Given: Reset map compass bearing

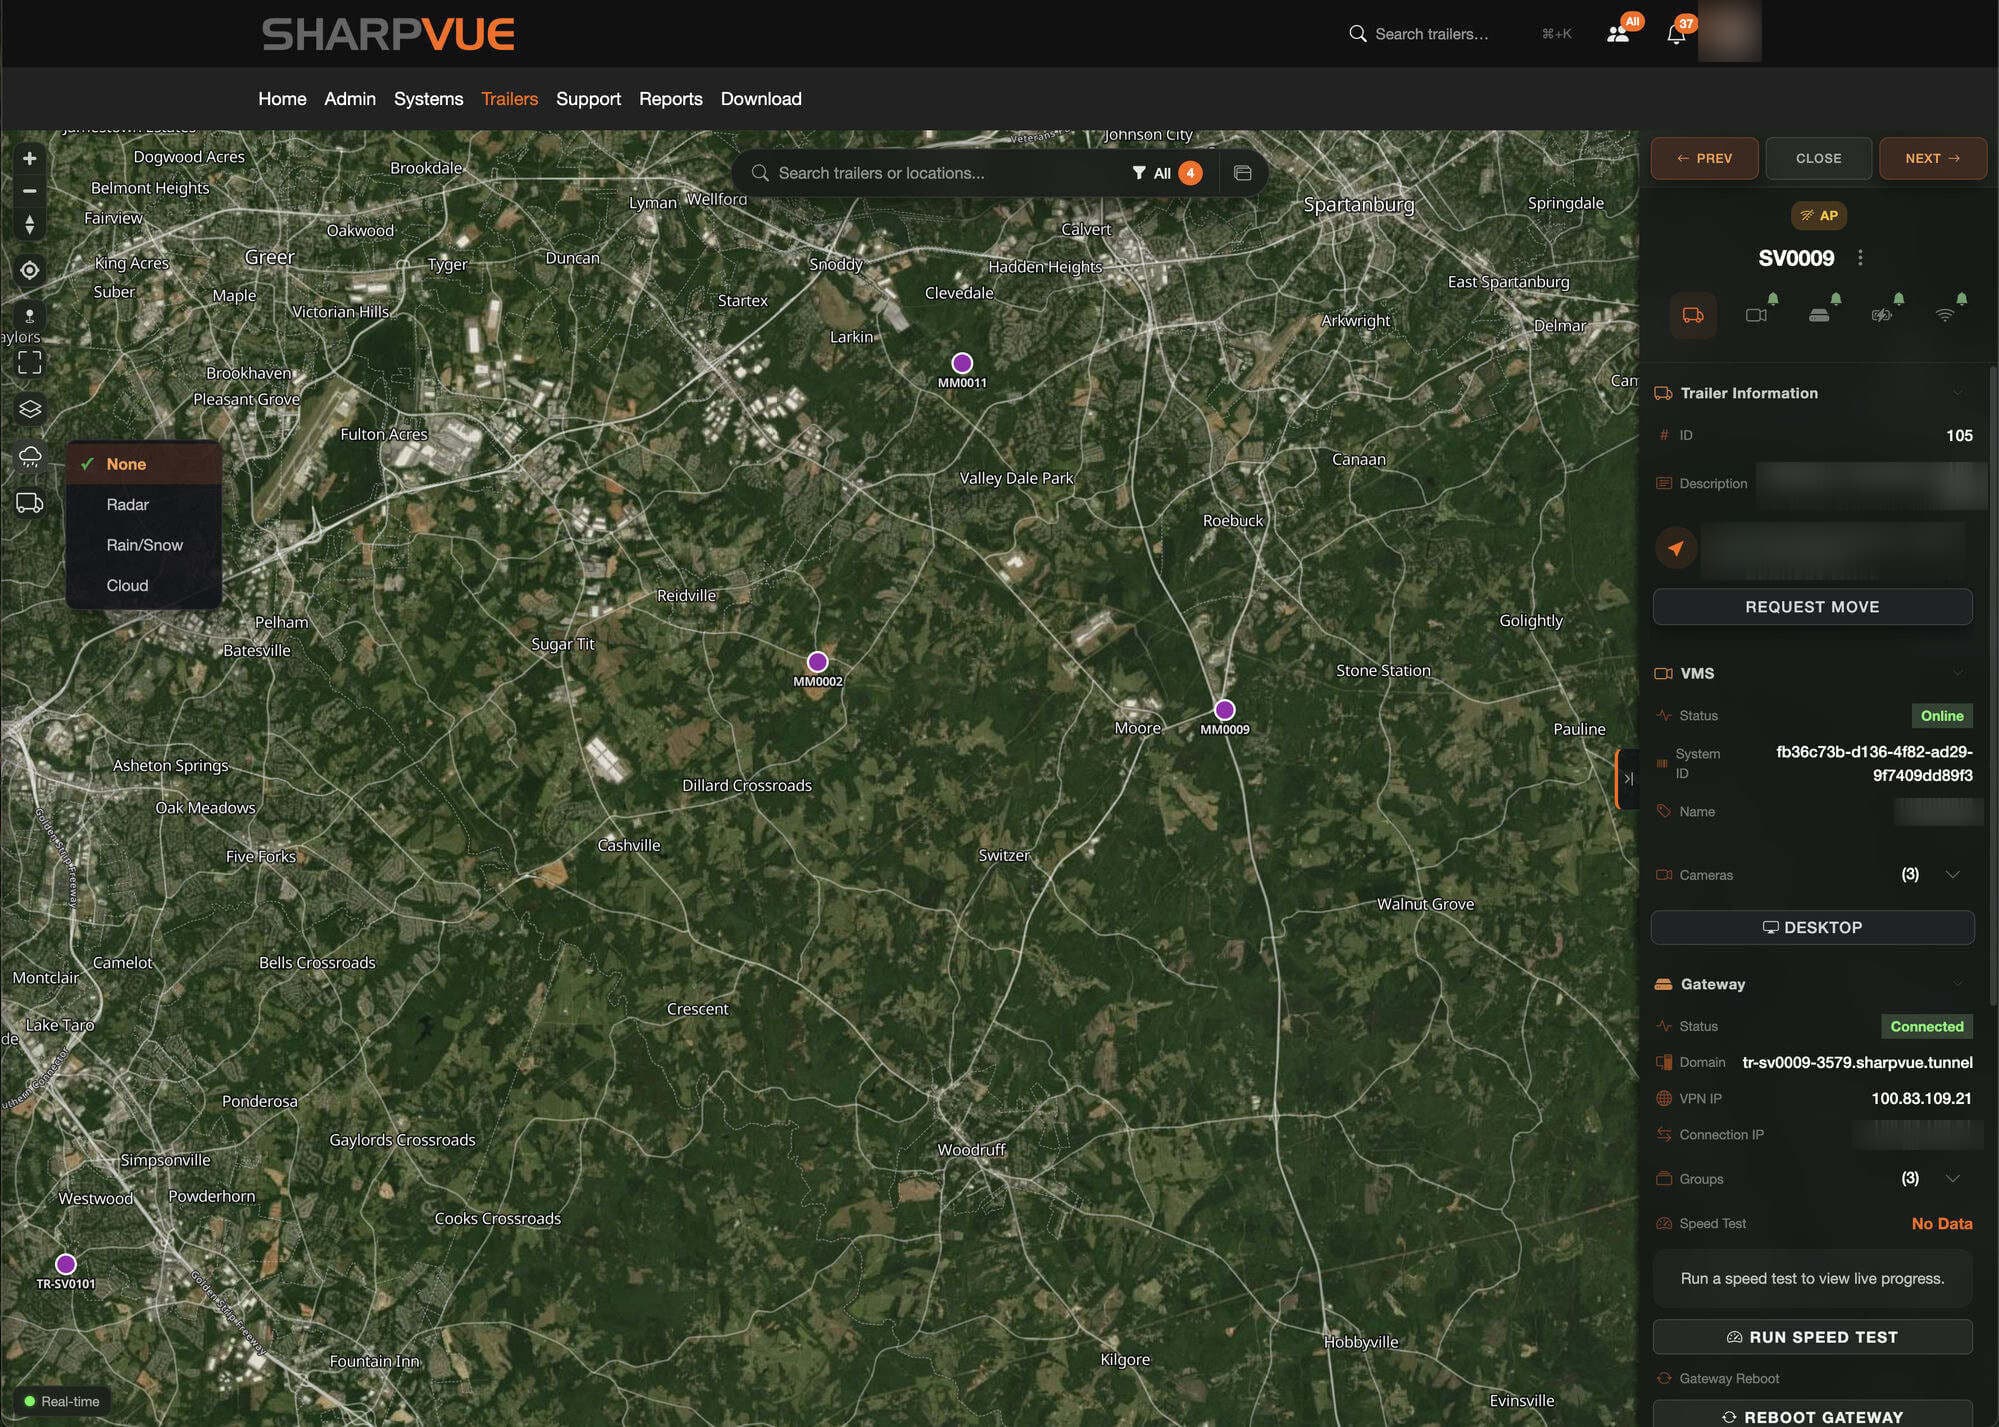Looking at the screenshot, I should coord(30,223).
